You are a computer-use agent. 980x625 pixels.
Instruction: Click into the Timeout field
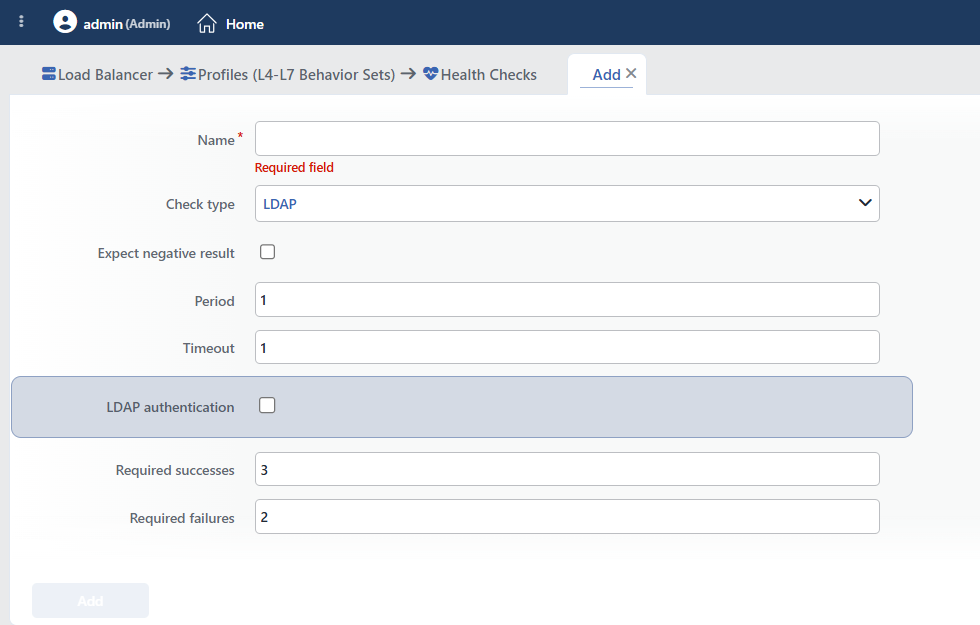coord(567,347)
